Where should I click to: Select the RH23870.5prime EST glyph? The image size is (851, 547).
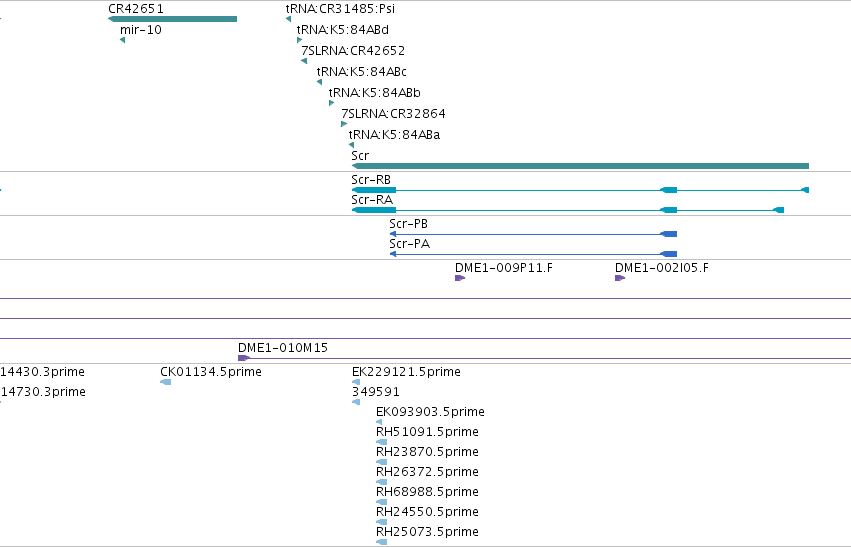tap(382, 462)
